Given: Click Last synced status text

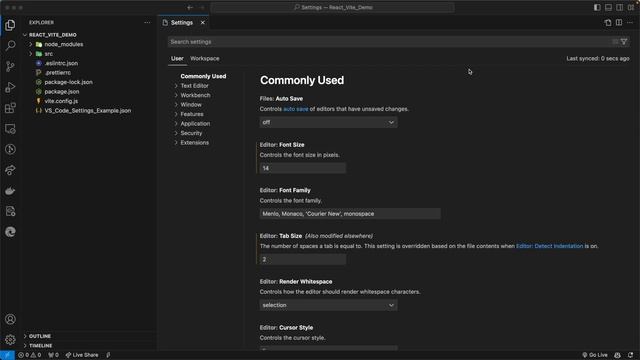Looking at the screenshot, I should click(598, 58).
